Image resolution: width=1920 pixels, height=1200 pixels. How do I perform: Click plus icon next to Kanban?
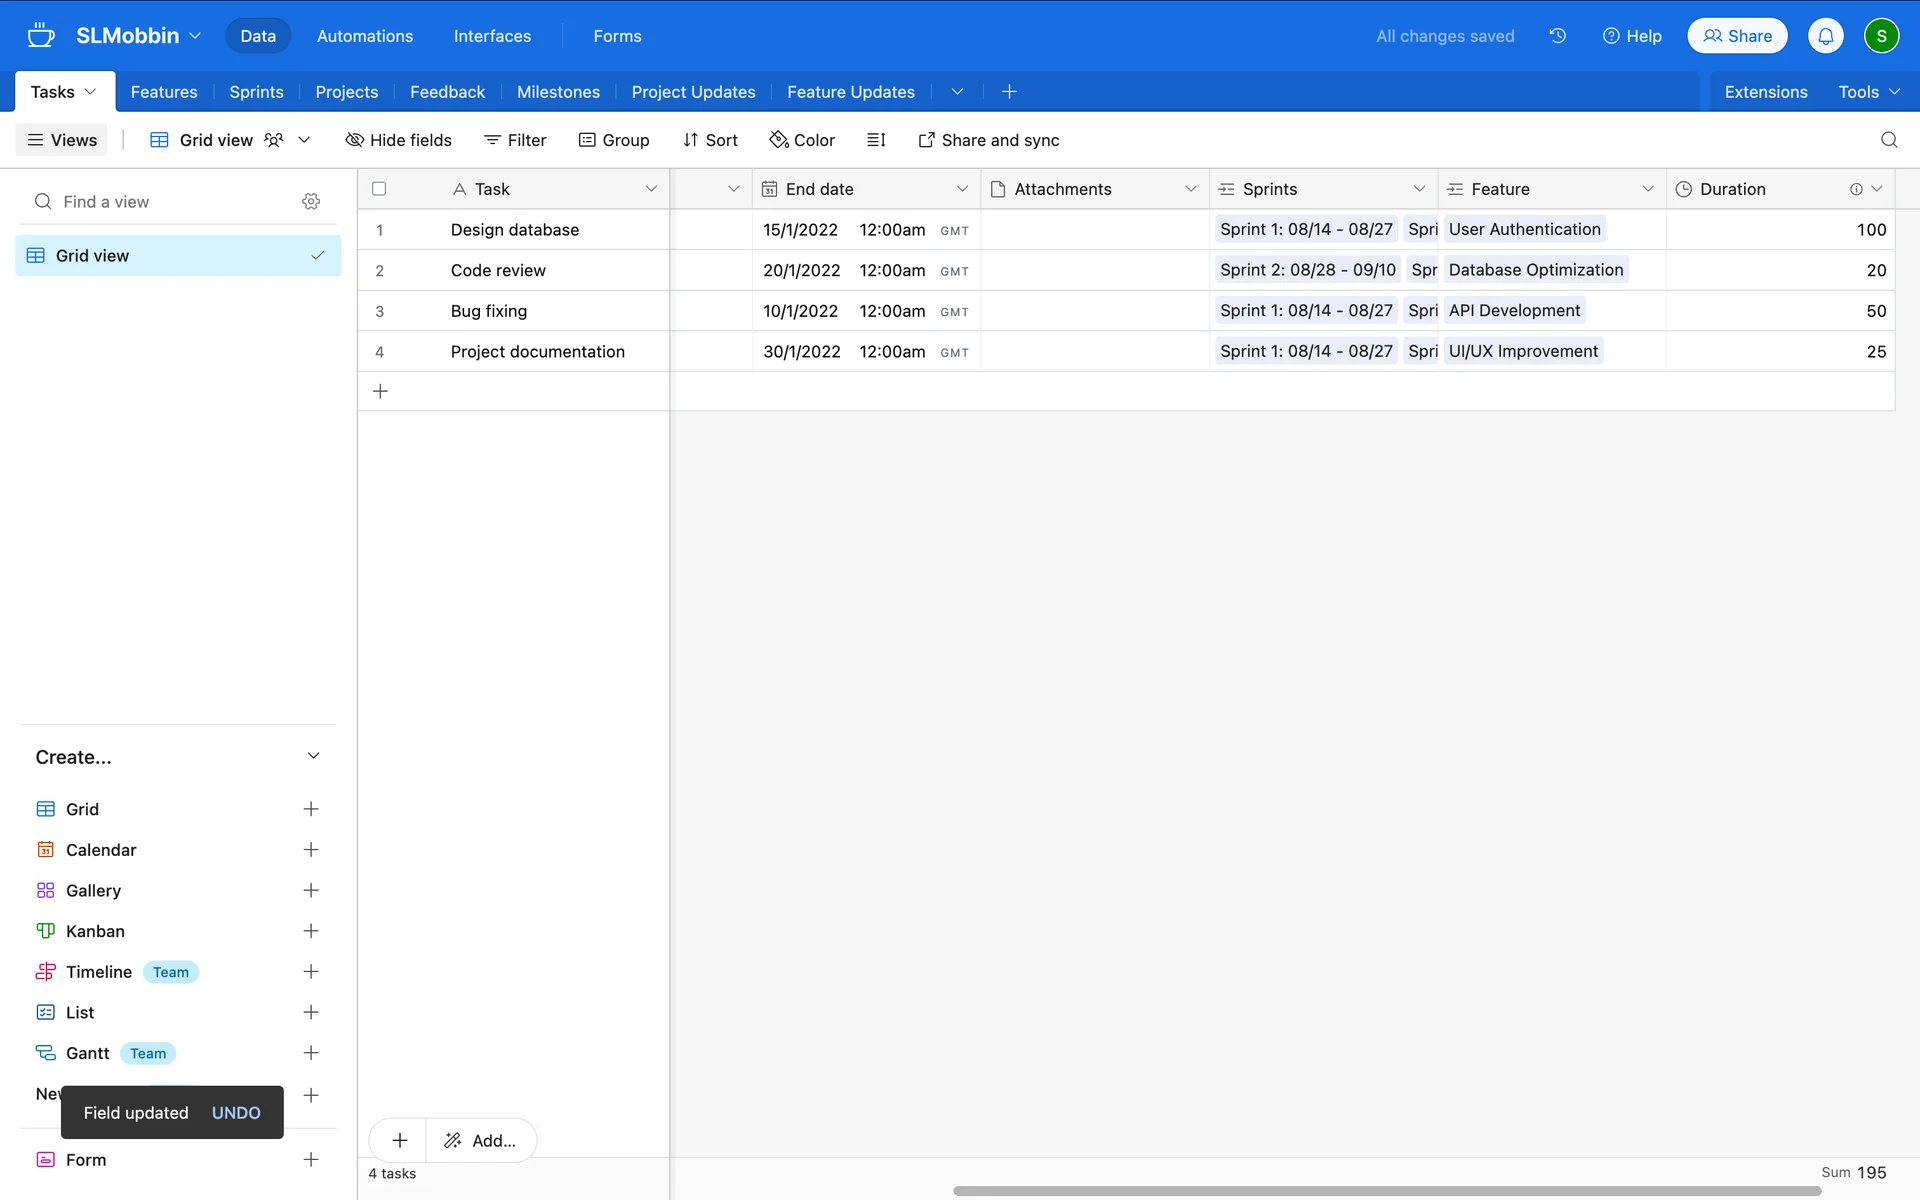311,931
